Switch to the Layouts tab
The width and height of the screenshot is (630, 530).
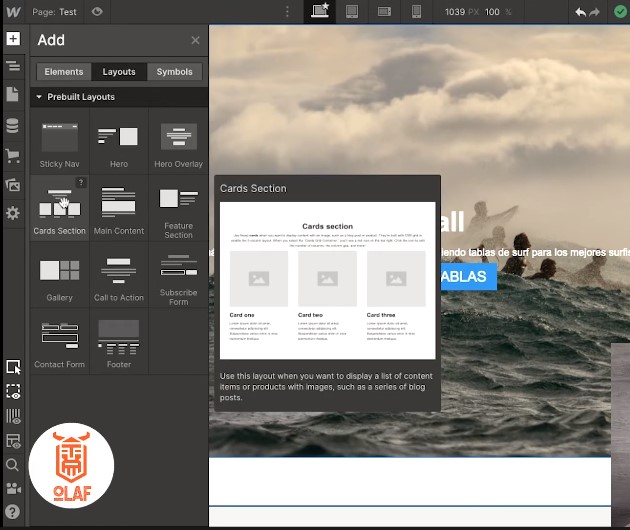click(x=119, y=72)
